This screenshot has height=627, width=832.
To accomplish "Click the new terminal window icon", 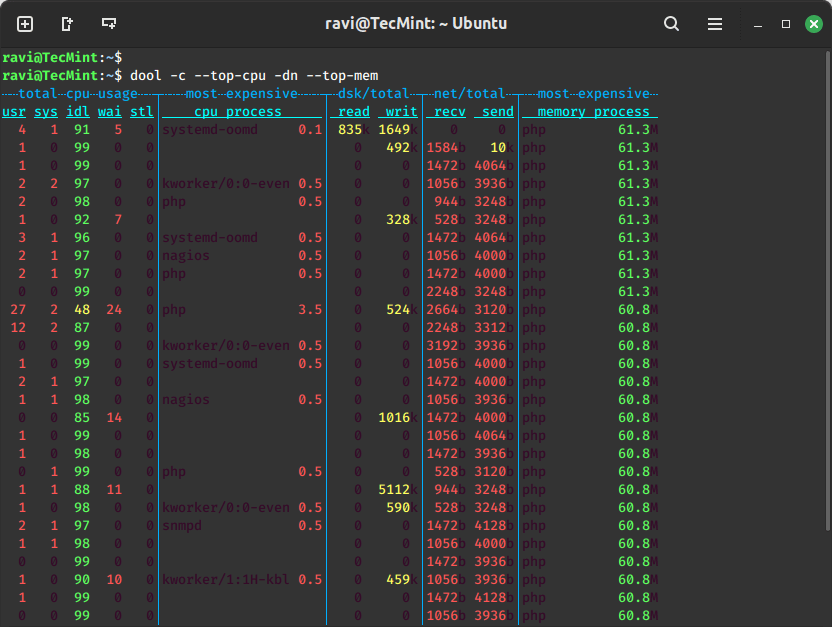I will pyautogui.click(x=67, y=24).
